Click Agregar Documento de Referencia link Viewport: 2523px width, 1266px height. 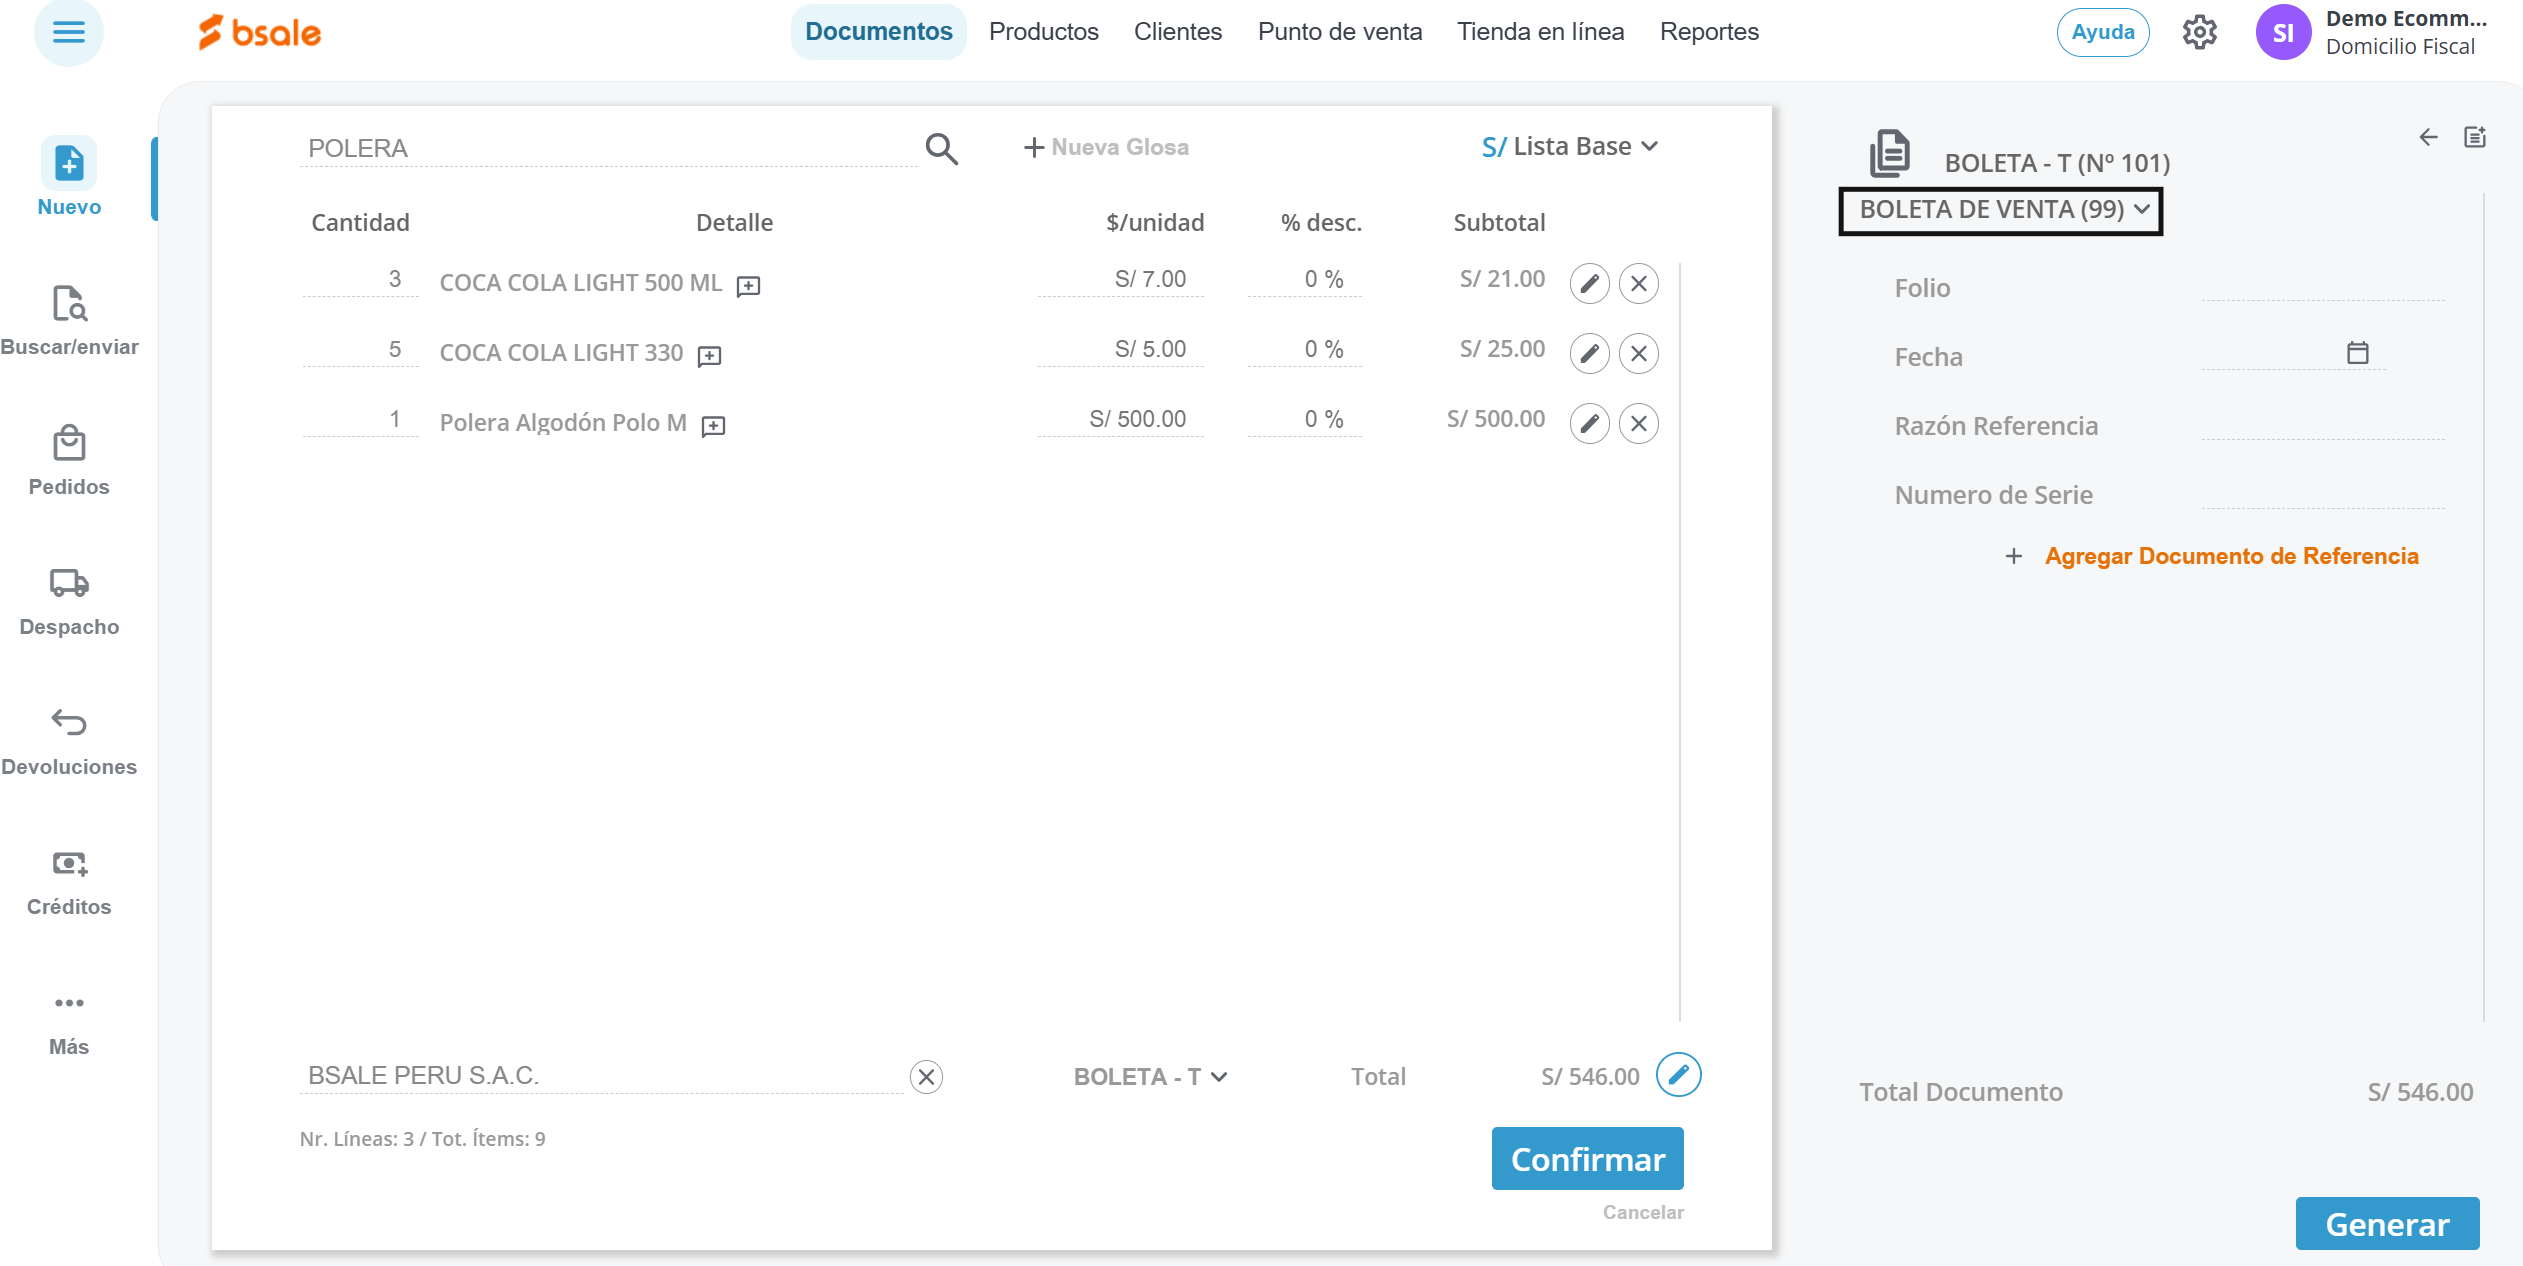click(x=2230, y=556)
